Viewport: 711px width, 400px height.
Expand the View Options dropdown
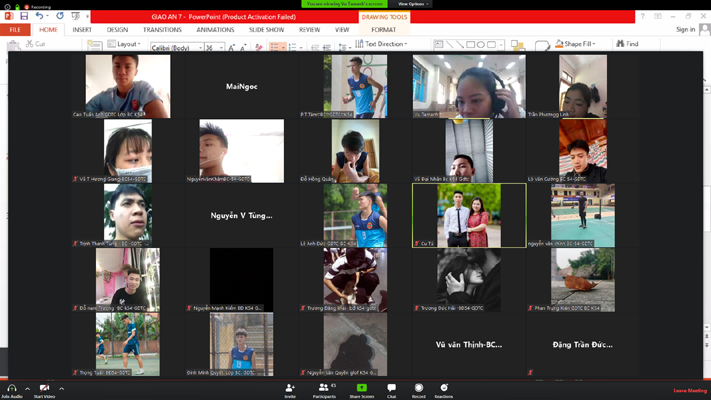[413, 4]
